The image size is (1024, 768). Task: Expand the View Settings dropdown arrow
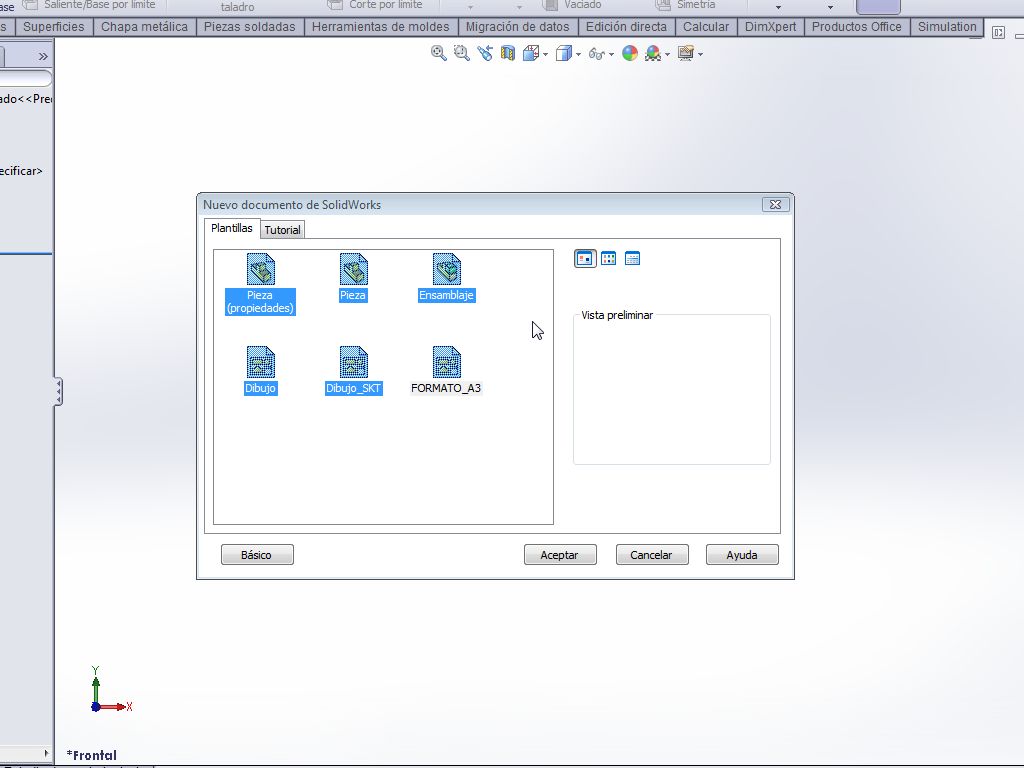click(701, 55)
